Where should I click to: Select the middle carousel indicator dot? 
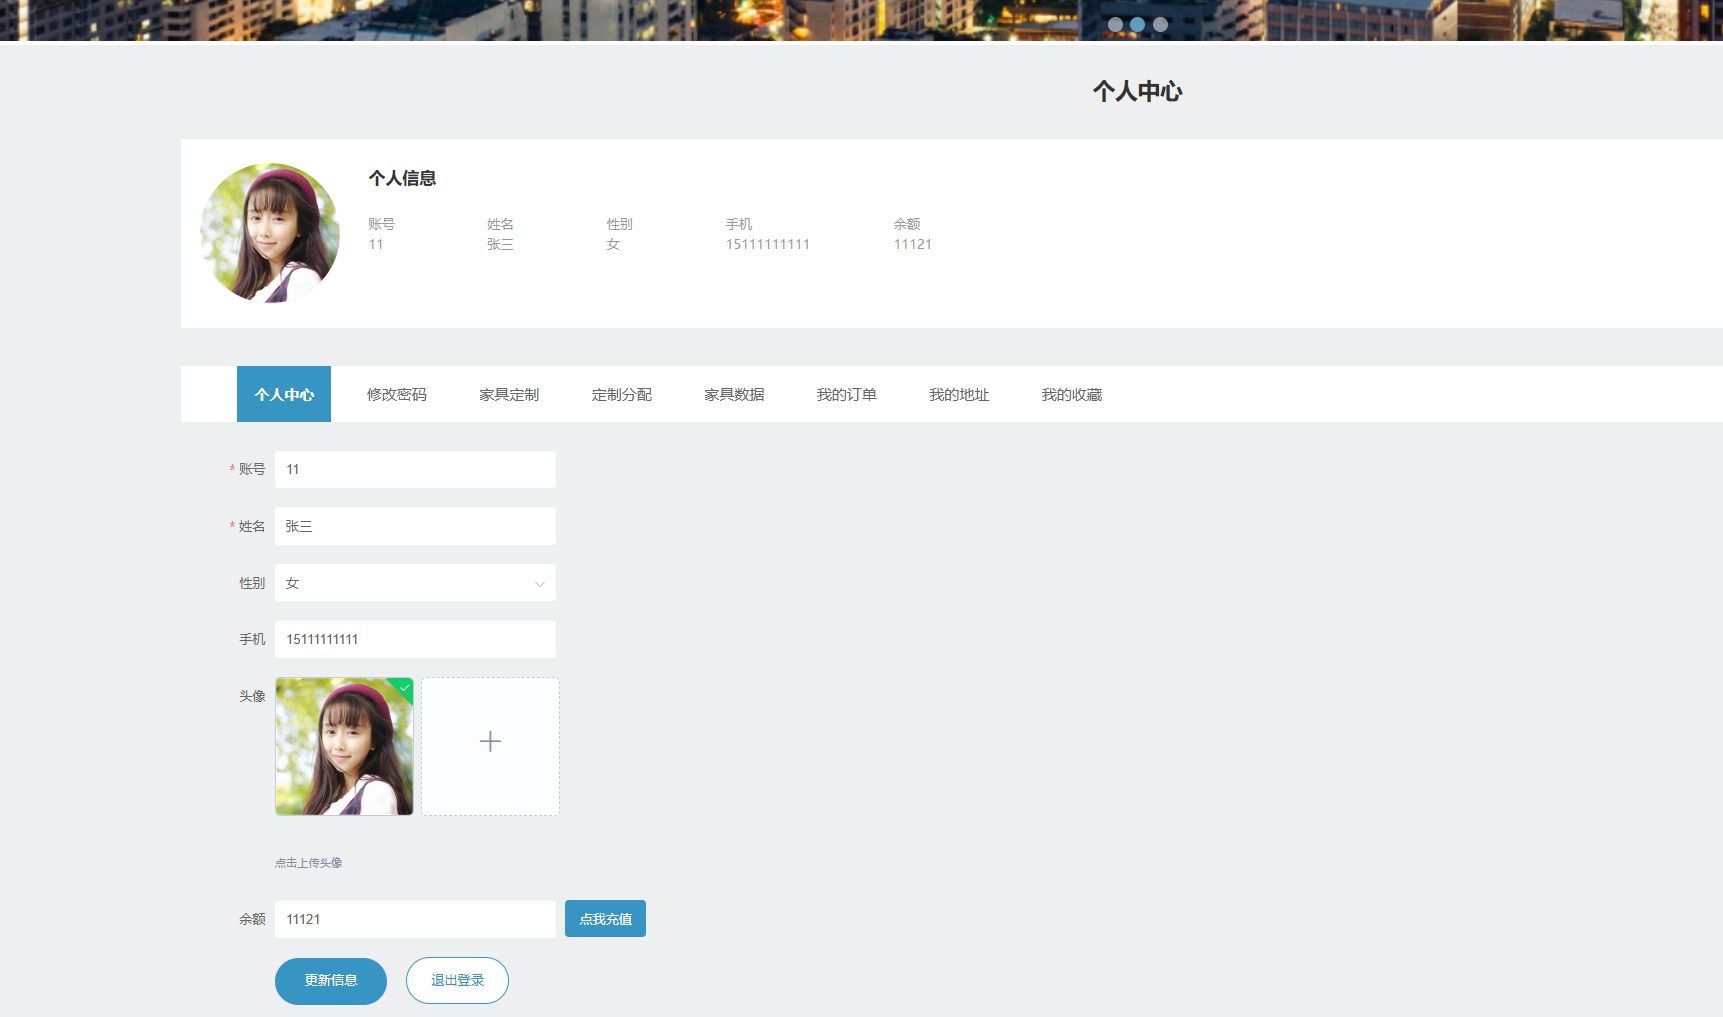[1137, 24]
